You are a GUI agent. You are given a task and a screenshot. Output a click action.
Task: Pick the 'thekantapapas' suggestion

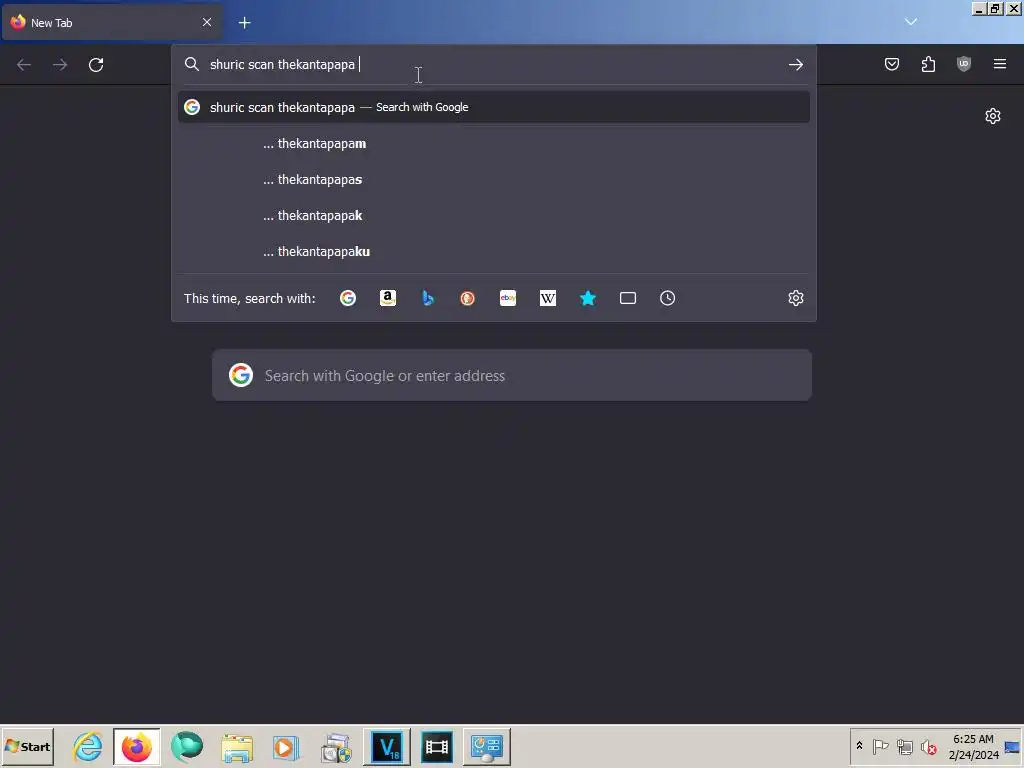click(x=494, y=180)
